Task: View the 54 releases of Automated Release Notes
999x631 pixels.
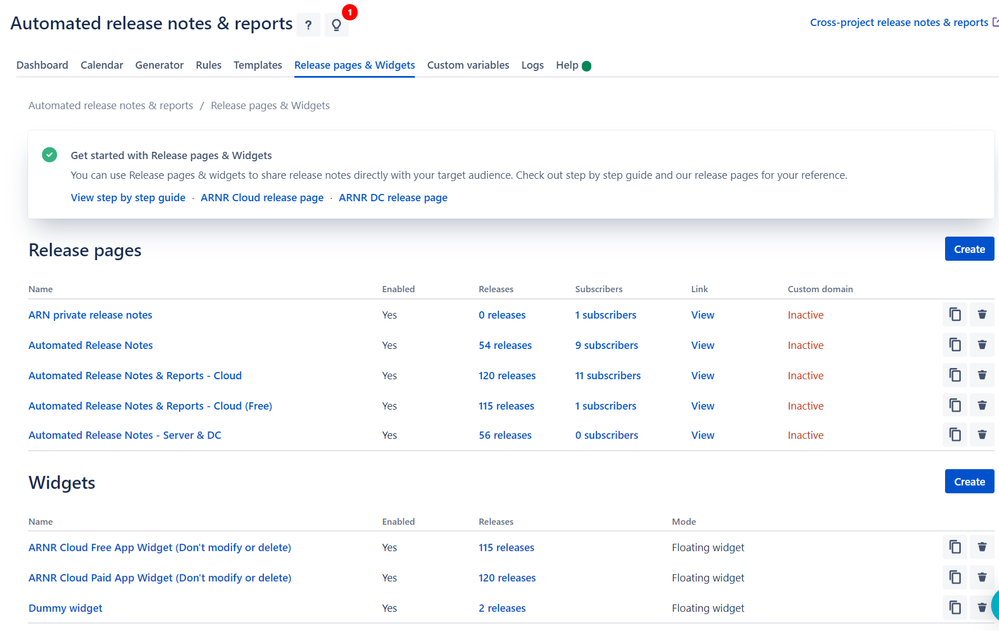Action: (x=506, y=344)
